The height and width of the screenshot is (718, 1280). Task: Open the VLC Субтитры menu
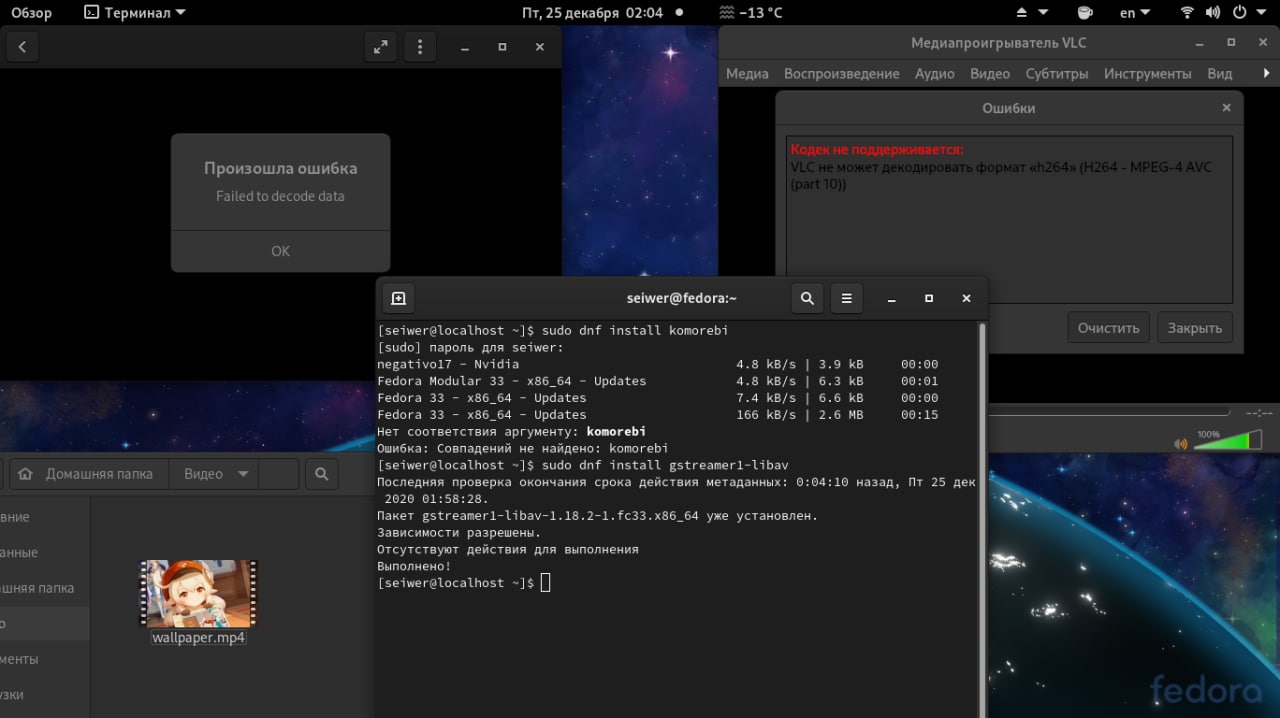(1057, 73)
